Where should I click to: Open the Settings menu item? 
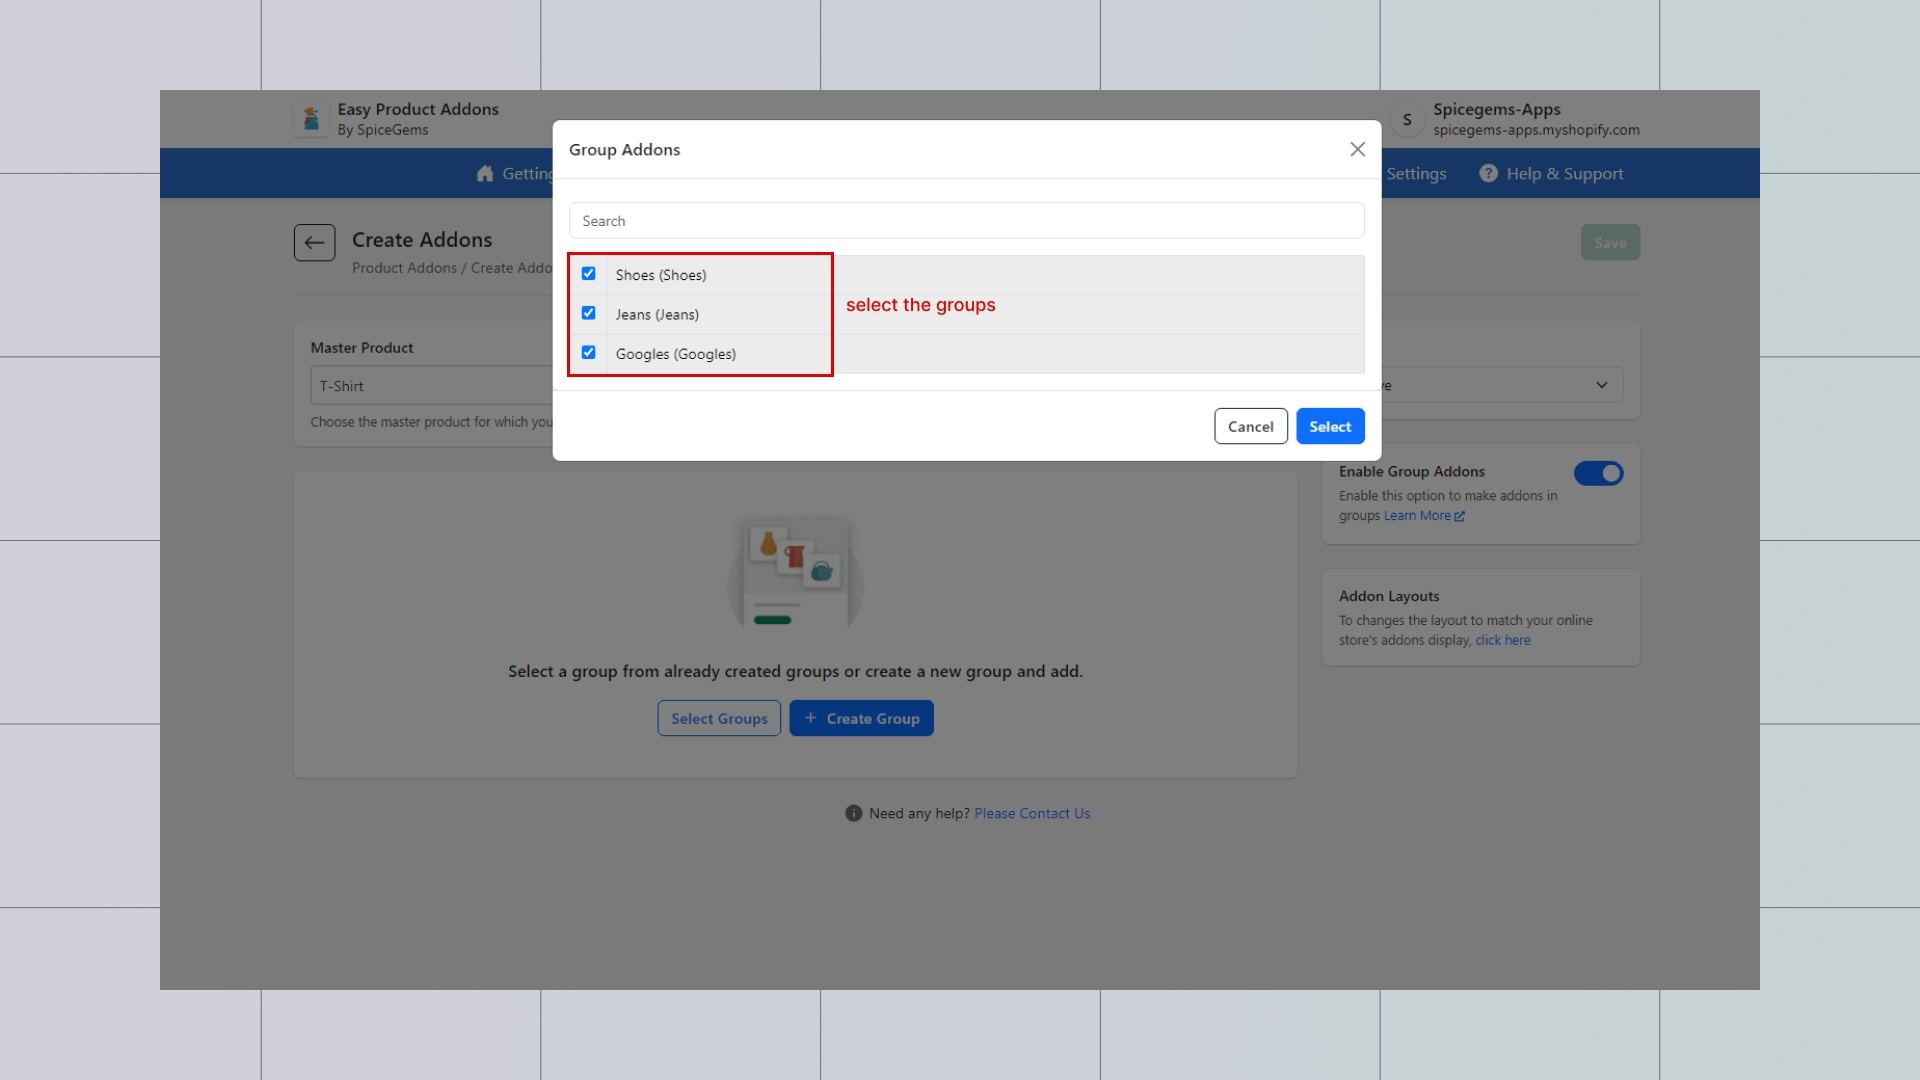click(1416, 174)
